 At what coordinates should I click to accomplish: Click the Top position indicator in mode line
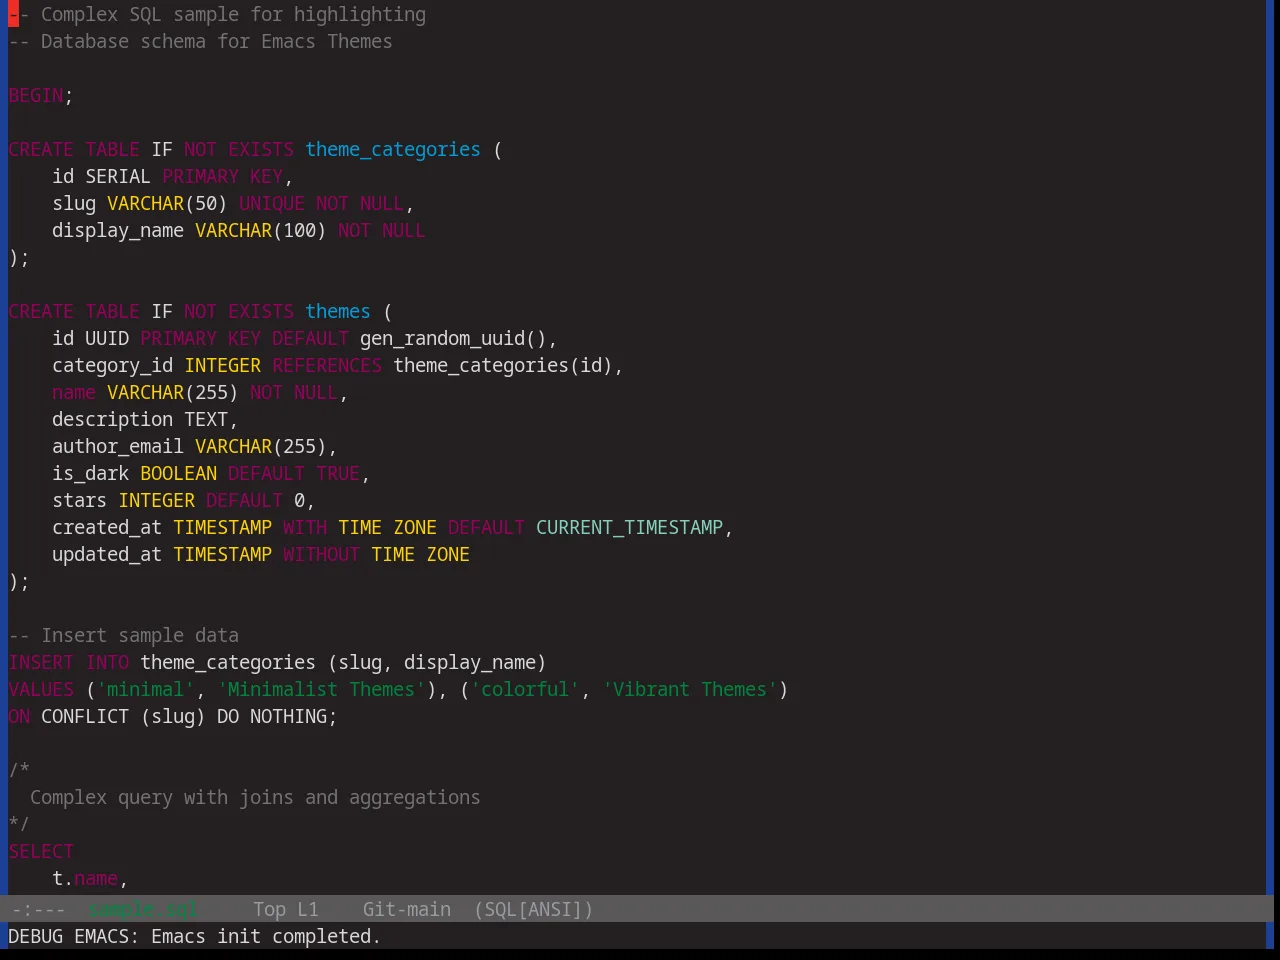point(269,909)
